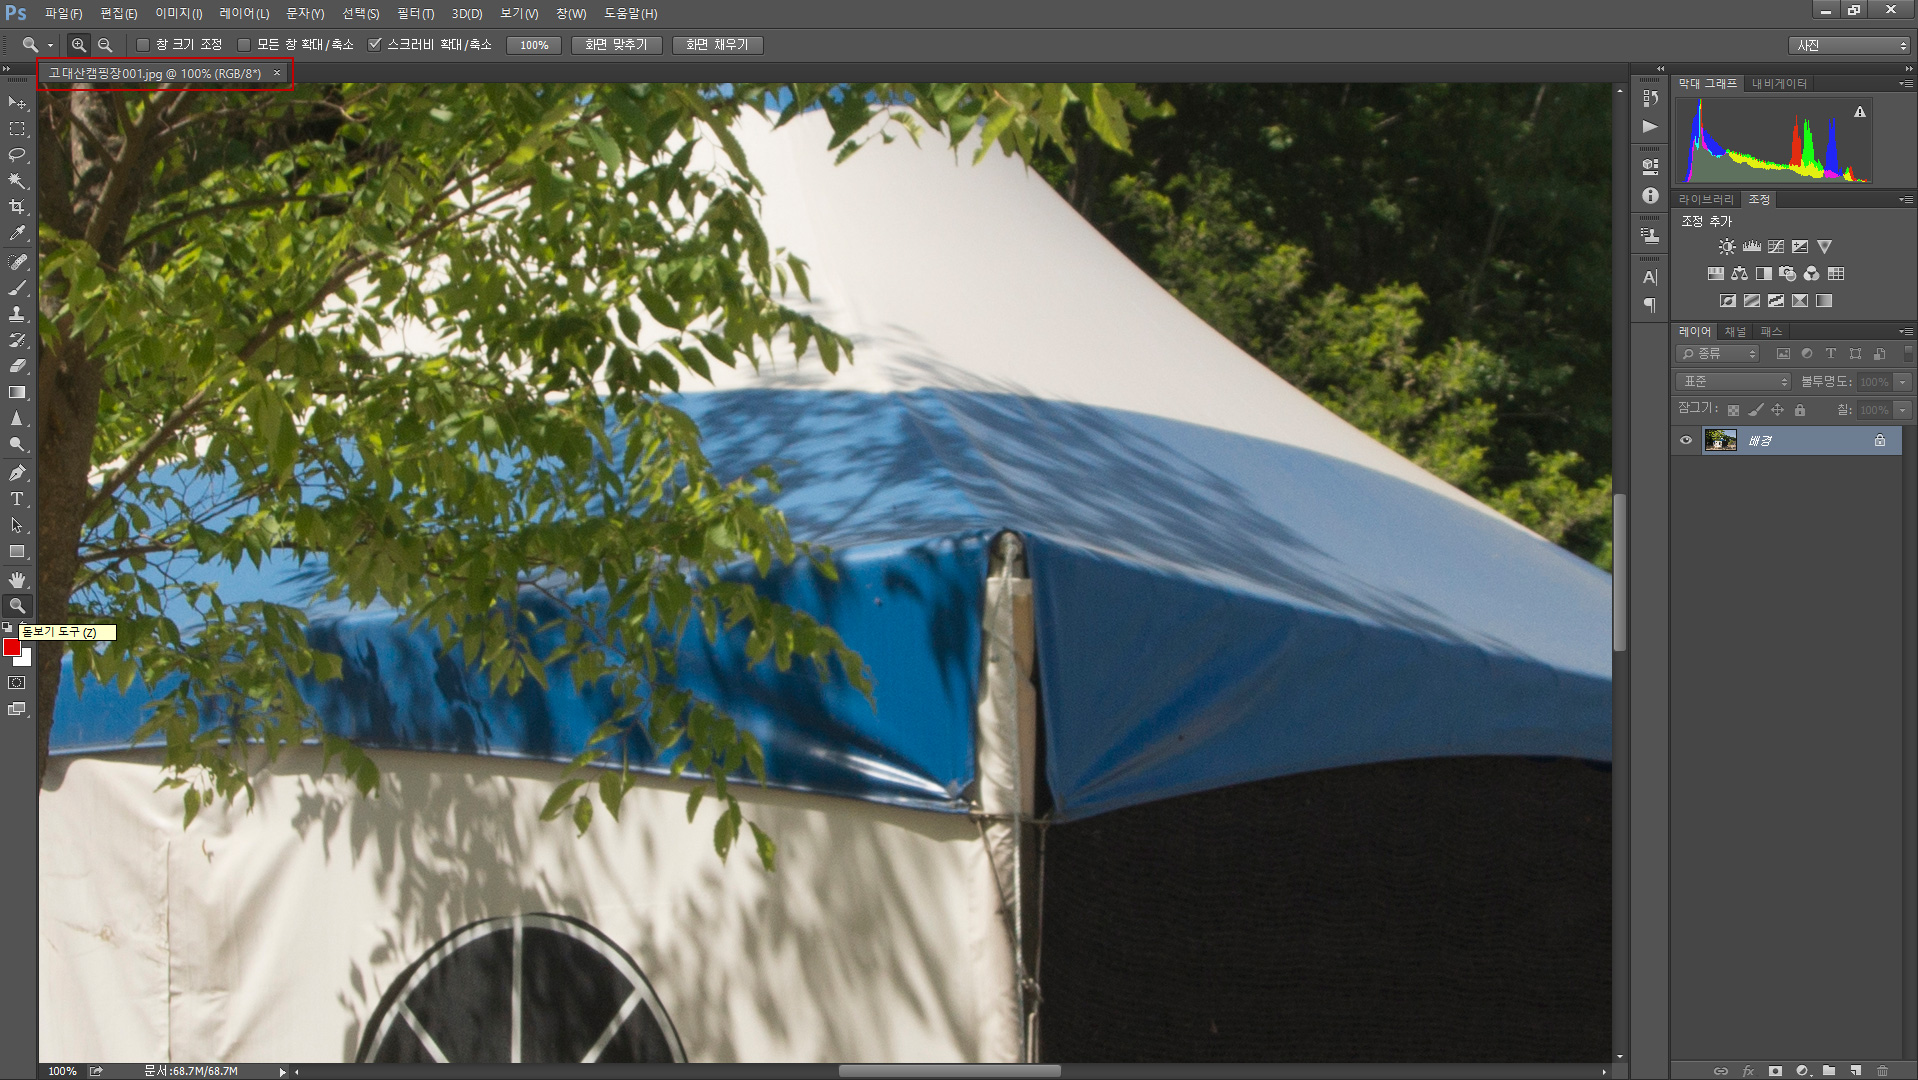This screenshot has width=1918, height=1080.
Task: Open the layer filter type '종류' dropdown
Action: click(x=1717, y=354)
